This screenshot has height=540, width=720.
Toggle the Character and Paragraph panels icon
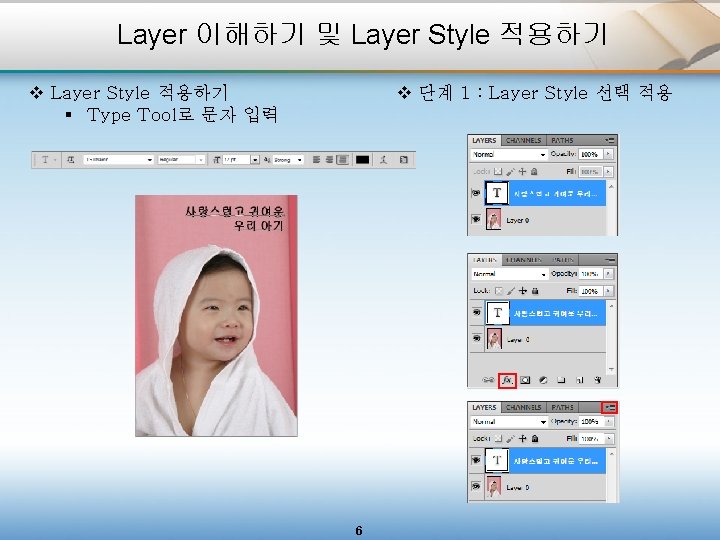click(x=404, y=160)
